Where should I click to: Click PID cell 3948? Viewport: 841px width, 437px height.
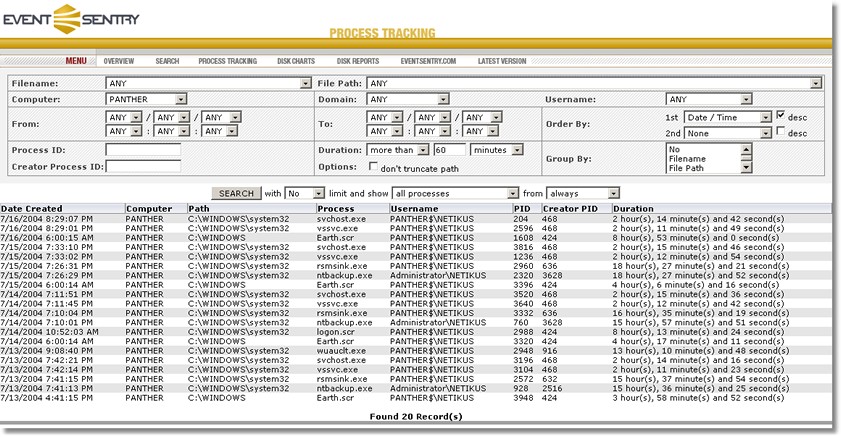523,398
